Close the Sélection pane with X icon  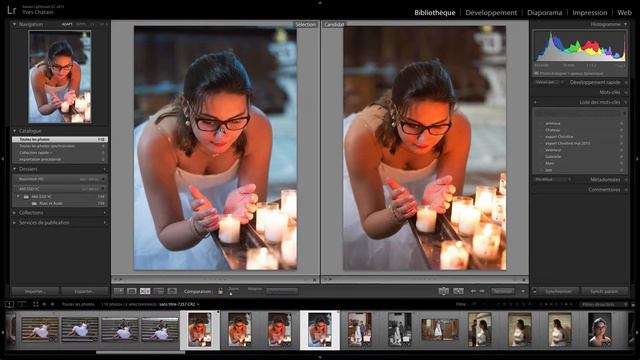[x=314, y=280]
